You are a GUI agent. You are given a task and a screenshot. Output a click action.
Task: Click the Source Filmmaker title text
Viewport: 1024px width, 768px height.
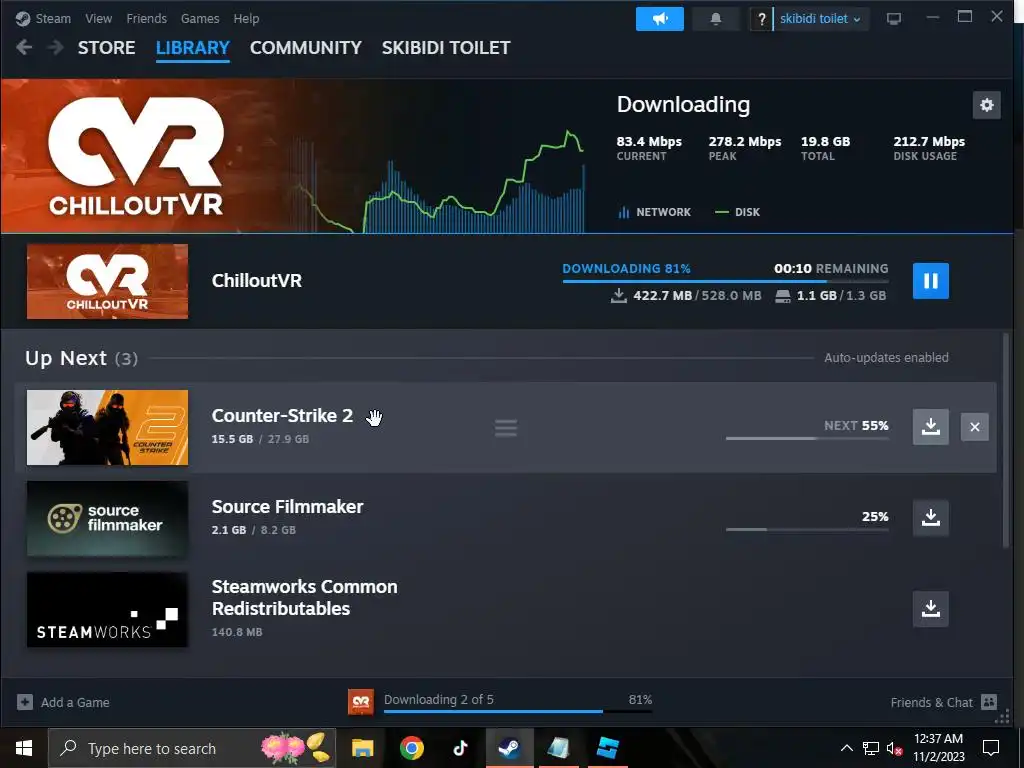pyautogui.click(x=287, y=507)
